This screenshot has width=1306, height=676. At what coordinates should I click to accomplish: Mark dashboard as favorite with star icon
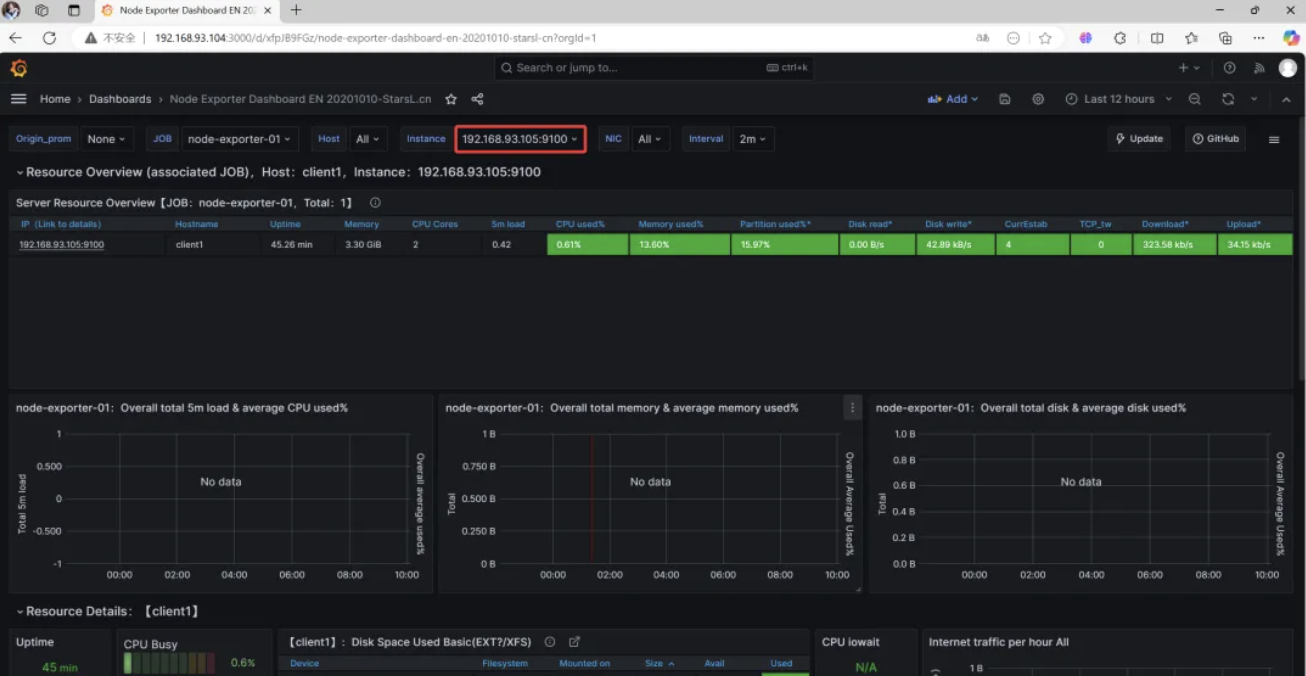[451, 99]
